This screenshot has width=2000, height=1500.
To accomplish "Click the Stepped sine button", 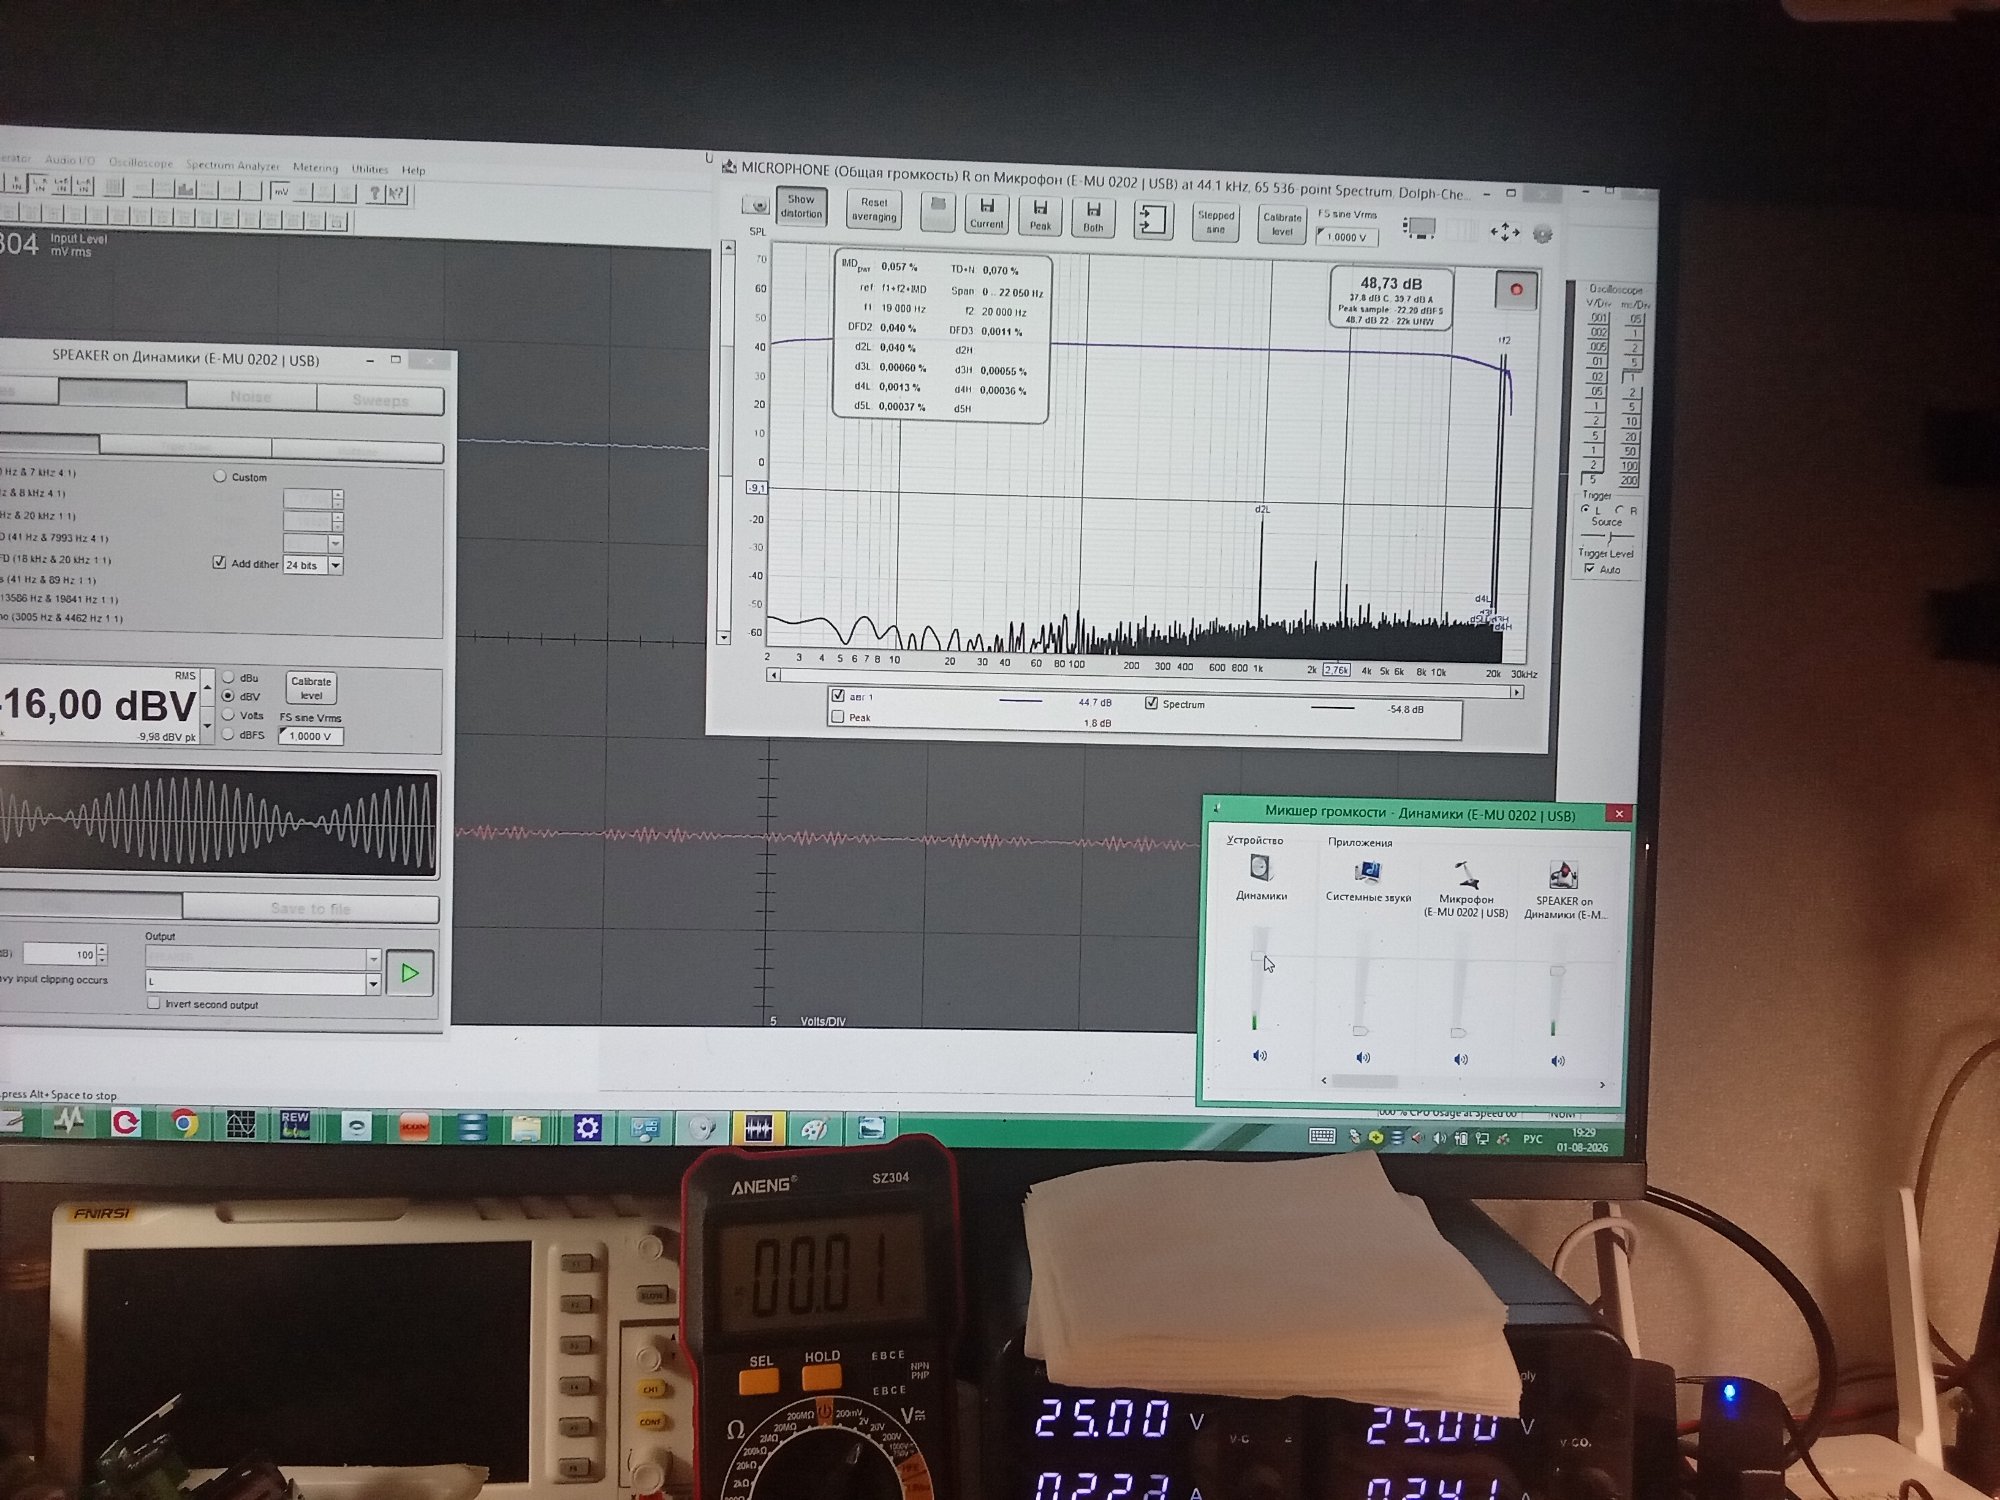I will (x=1216, y=222).
